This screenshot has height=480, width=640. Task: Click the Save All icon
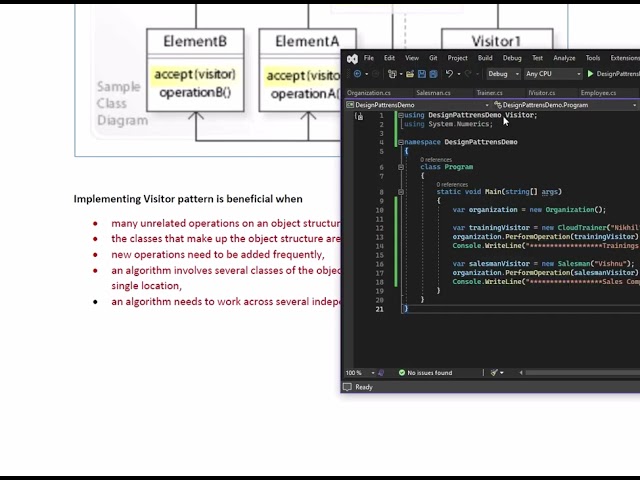click(433, 74)
